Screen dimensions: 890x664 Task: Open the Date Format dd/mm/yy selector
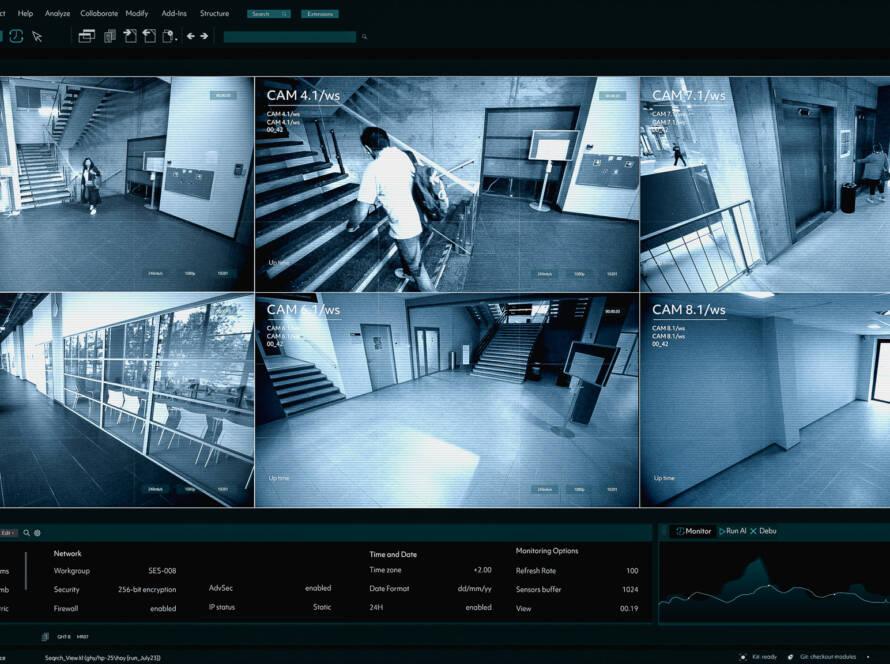(474, 589)
